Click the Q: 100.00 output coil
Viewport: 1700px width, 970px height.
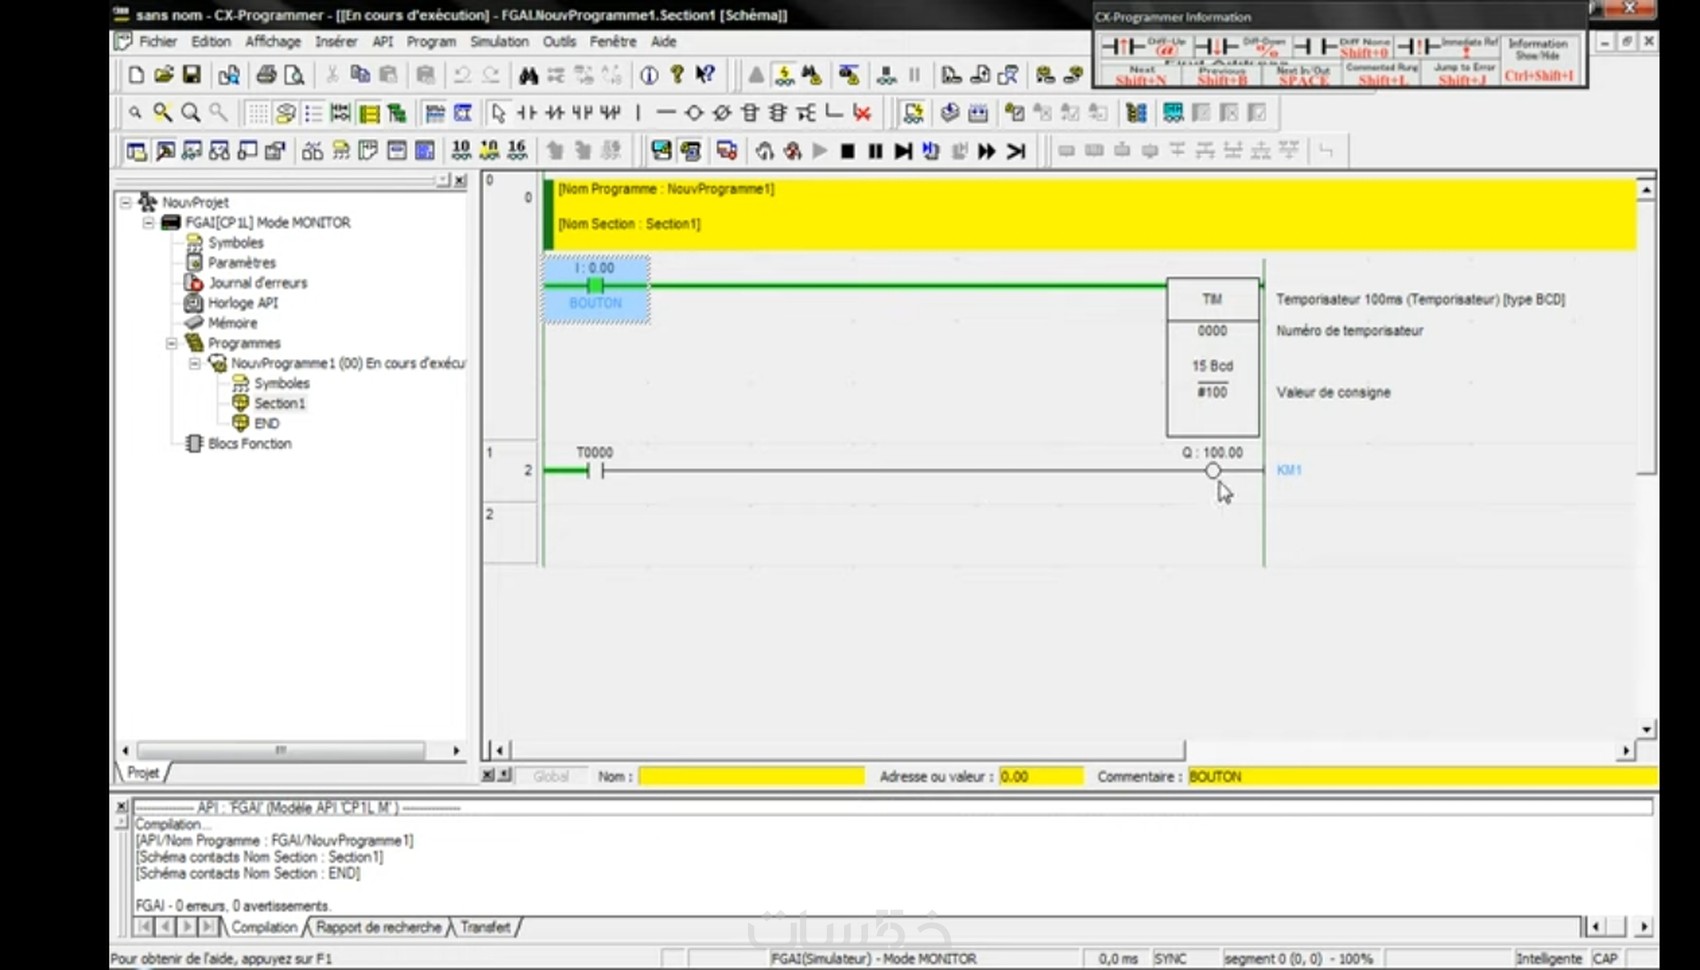tap(1212, 470)
